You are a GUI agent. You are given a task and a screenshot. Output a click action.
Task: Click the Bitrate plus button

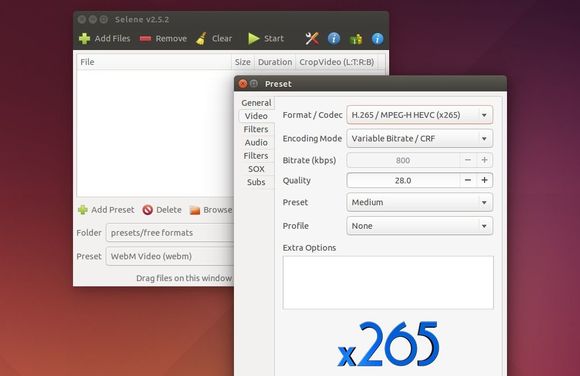click(485, 160)
